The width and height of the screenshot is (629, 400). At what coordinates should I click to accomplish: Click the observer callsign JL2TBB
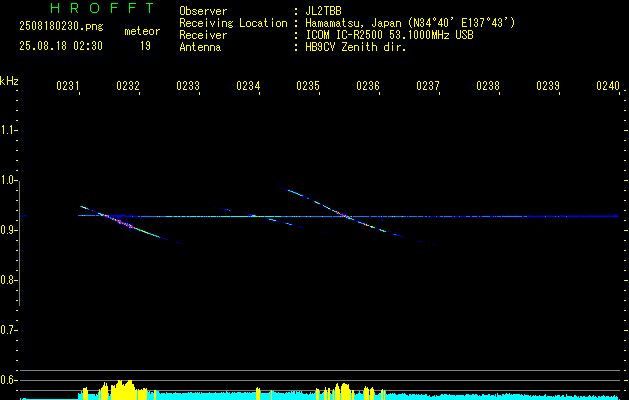point(323,11)
